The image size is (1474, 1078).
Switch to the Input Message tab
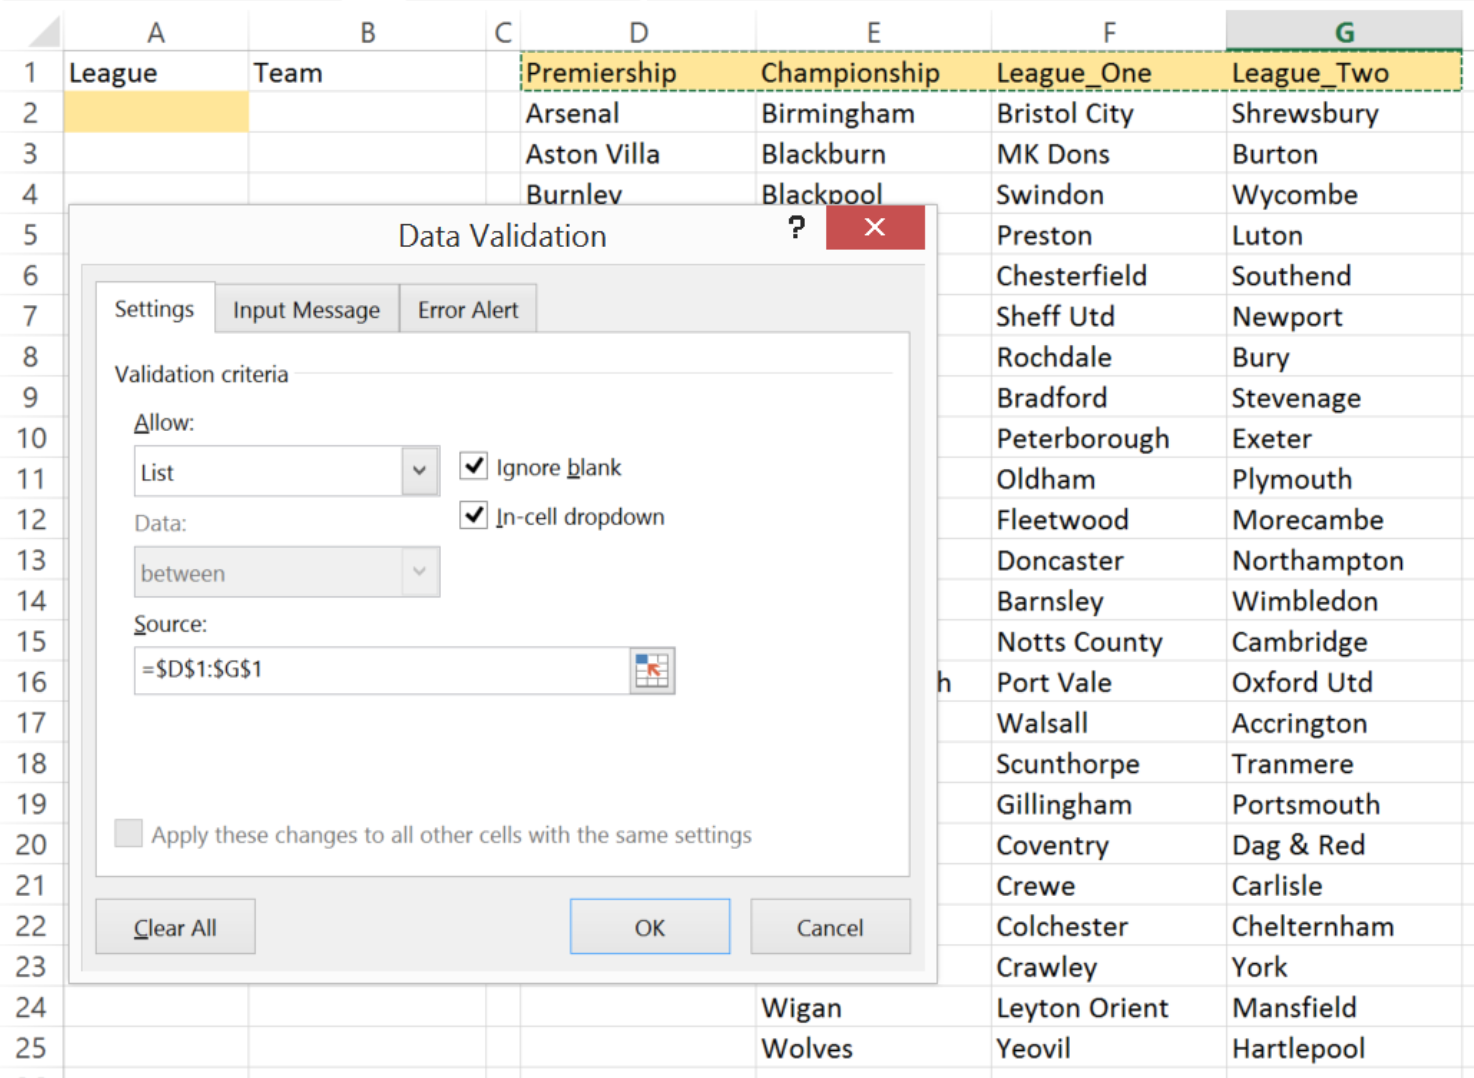[x=306, y=309]
